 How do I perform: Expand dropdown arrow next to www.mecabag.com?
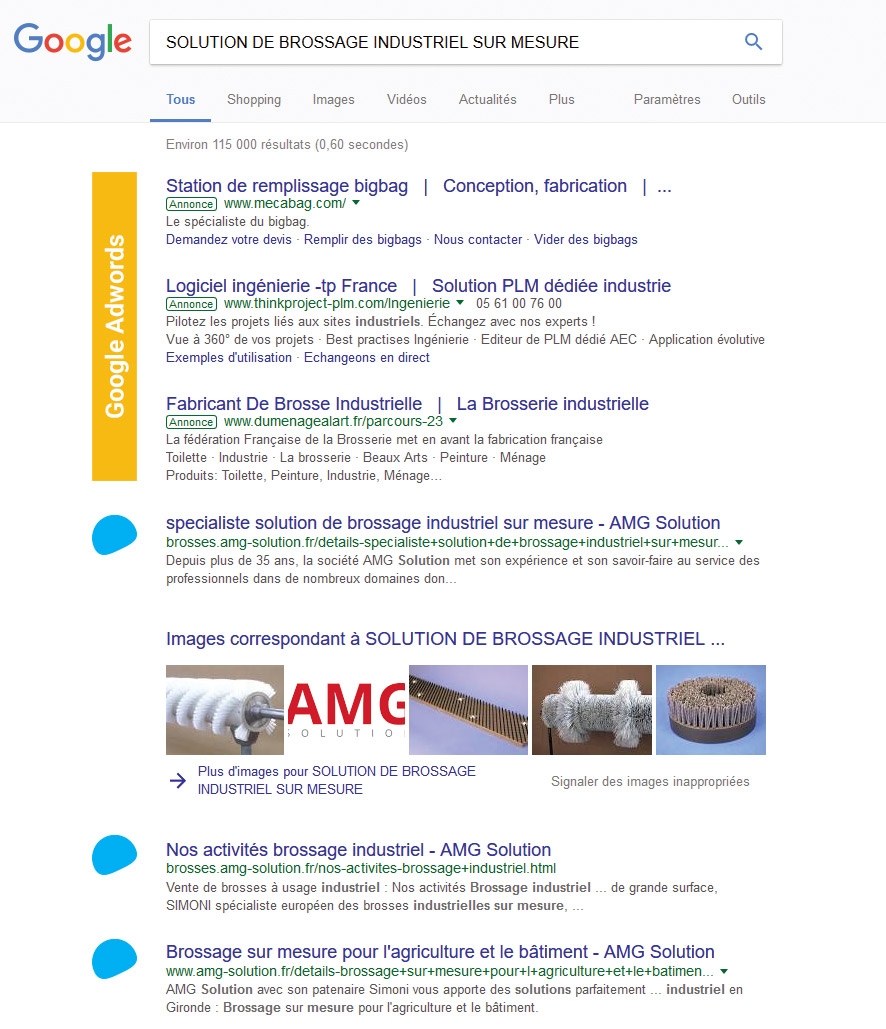(x=356, y=203)
